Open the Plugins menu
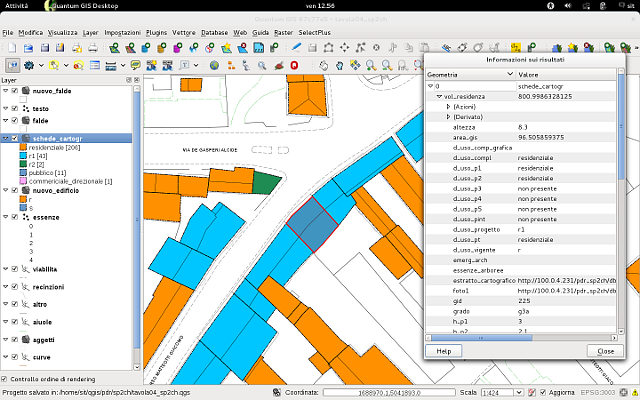The image size is (640, 400). tap(156, 32)
